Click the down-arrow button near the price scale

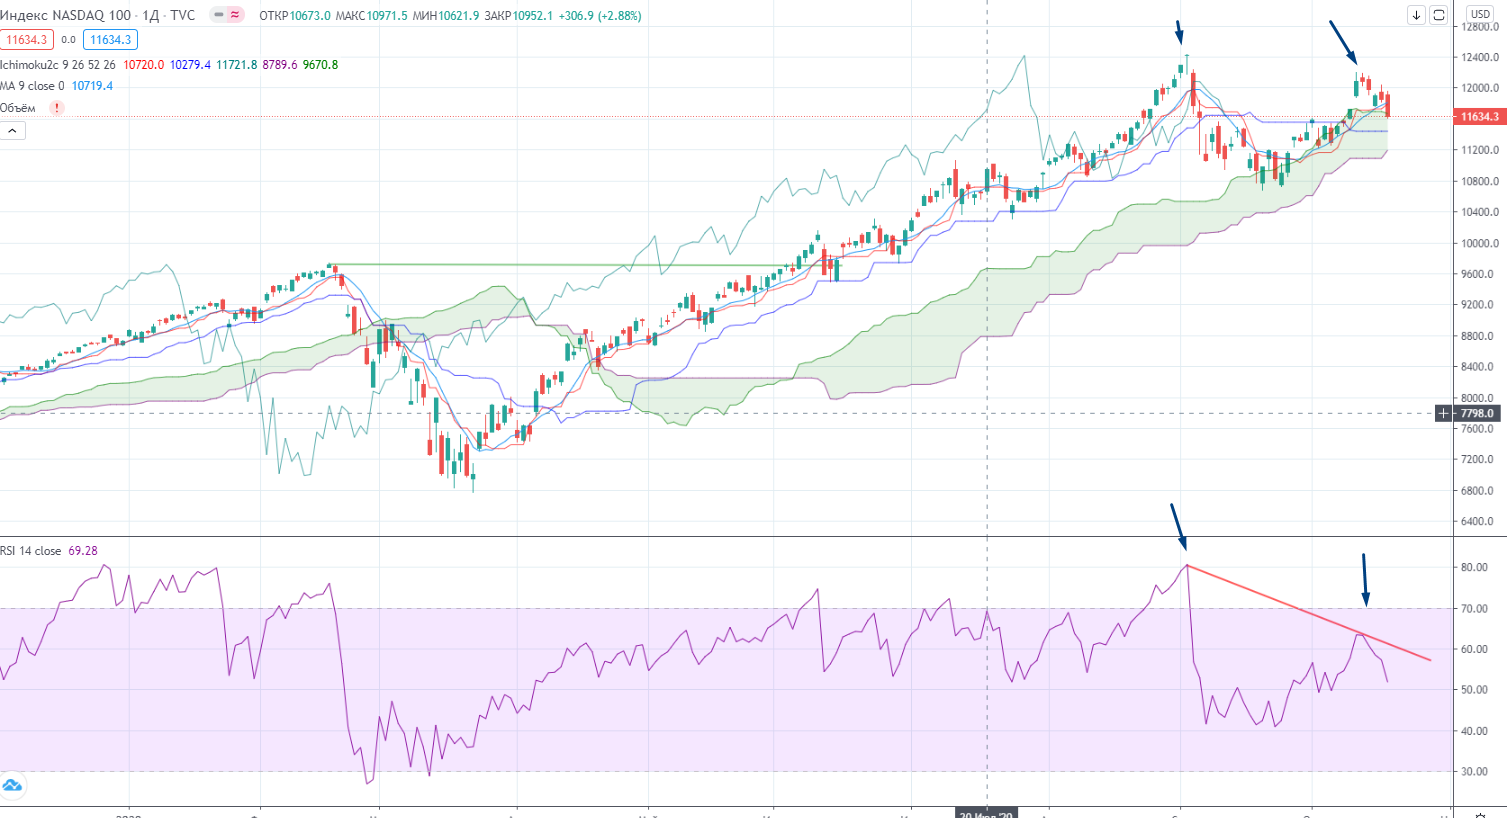point(1416,15)
